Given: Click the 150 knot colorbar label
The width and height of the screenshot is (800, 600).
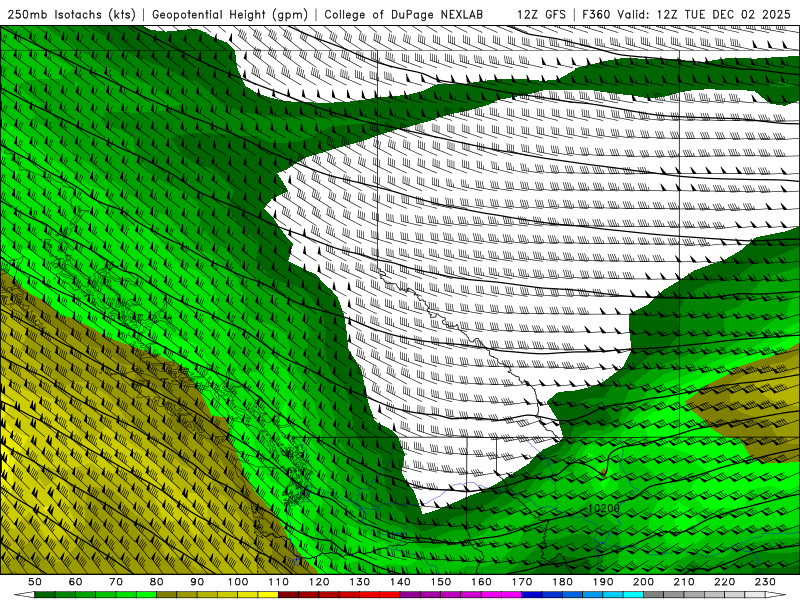Looking at the screenshot, I should (441, 582).
